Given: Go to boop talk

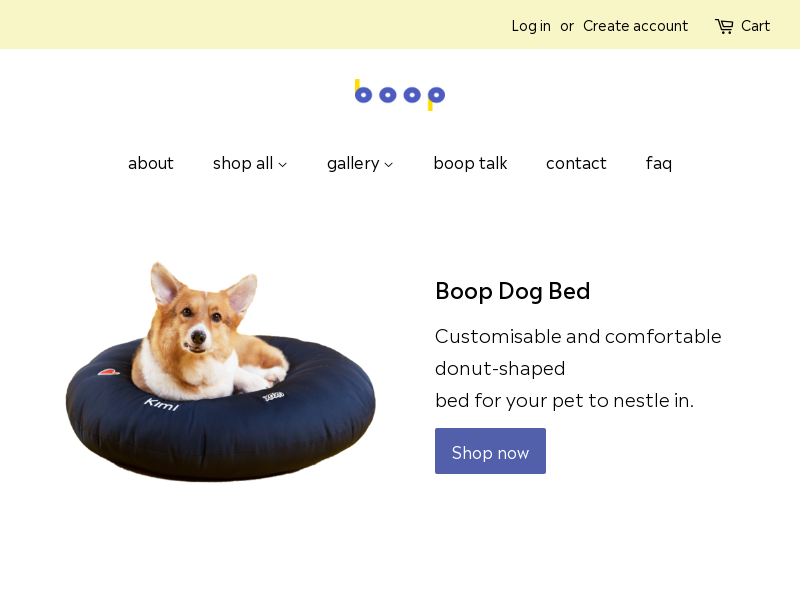Looking at the screenshot, I should click(x=470, y=163).
